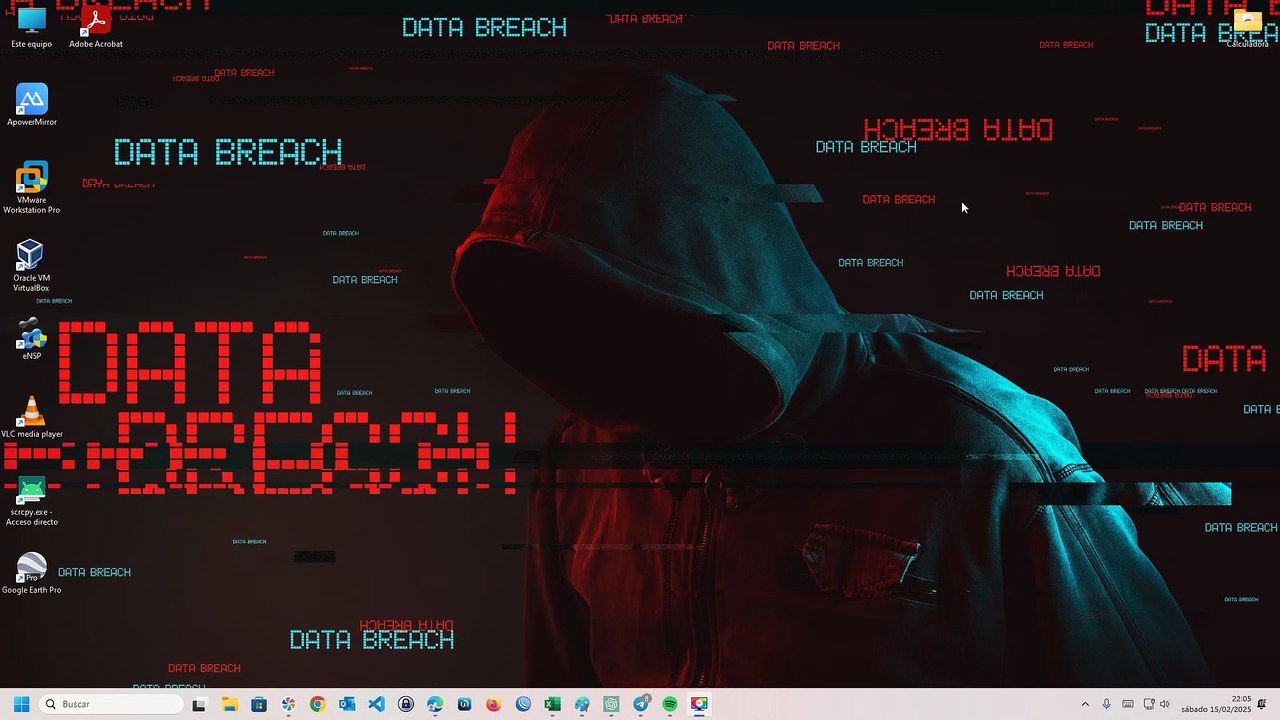Open the volume speaker tray icon
Image resolution: width=1280 pixels, height=720 pixels.
click(x=1164, y=704)
